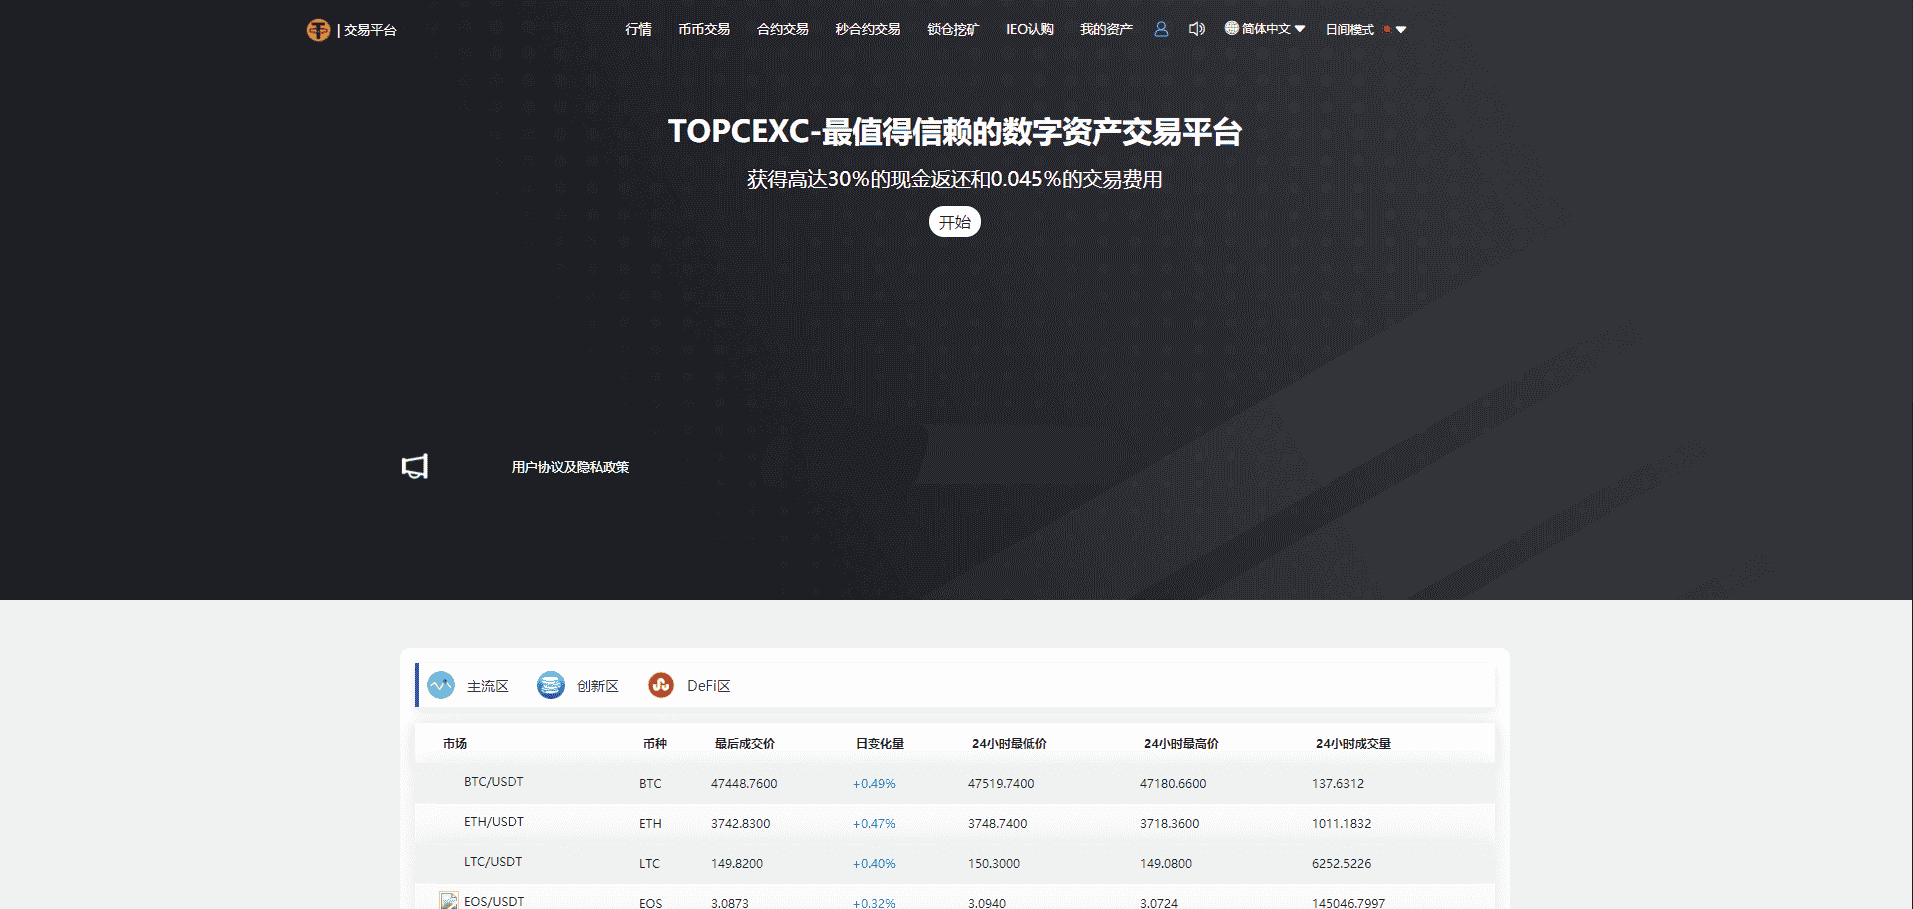Open the 我的资产 assets menu item

tap(1106, 29)
